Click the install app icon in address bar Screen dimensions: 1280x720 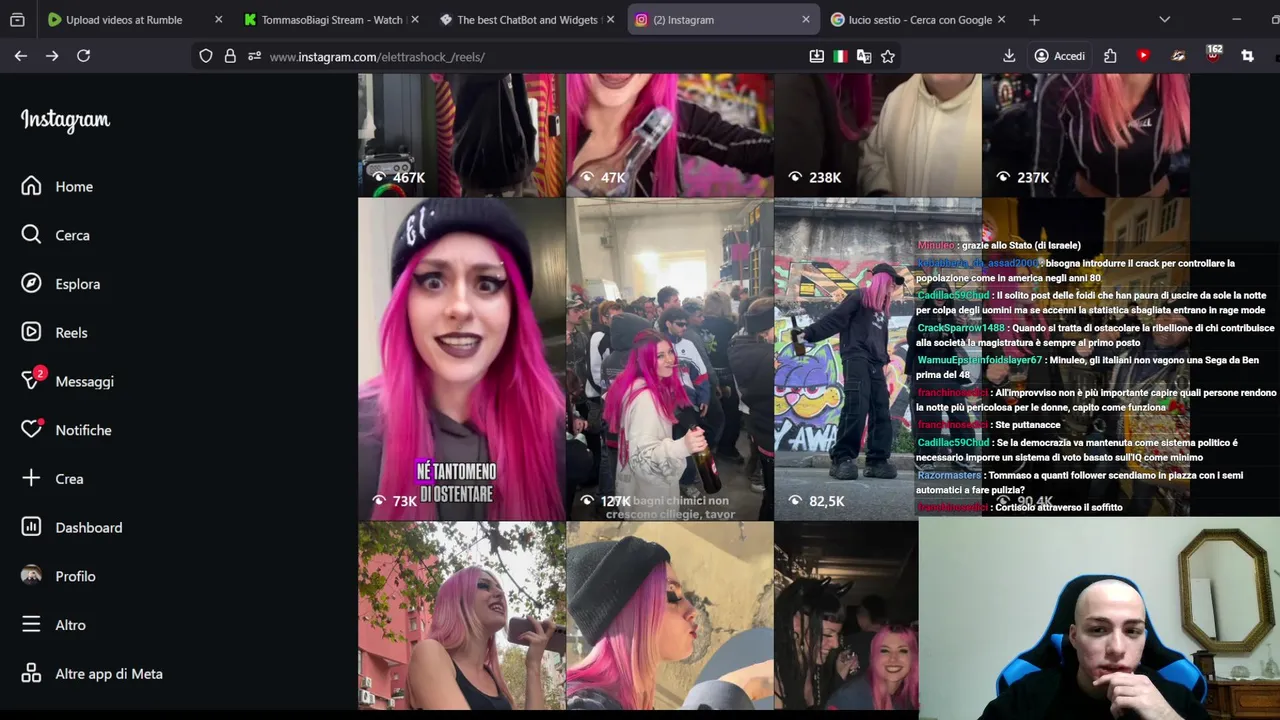point(816,56)
